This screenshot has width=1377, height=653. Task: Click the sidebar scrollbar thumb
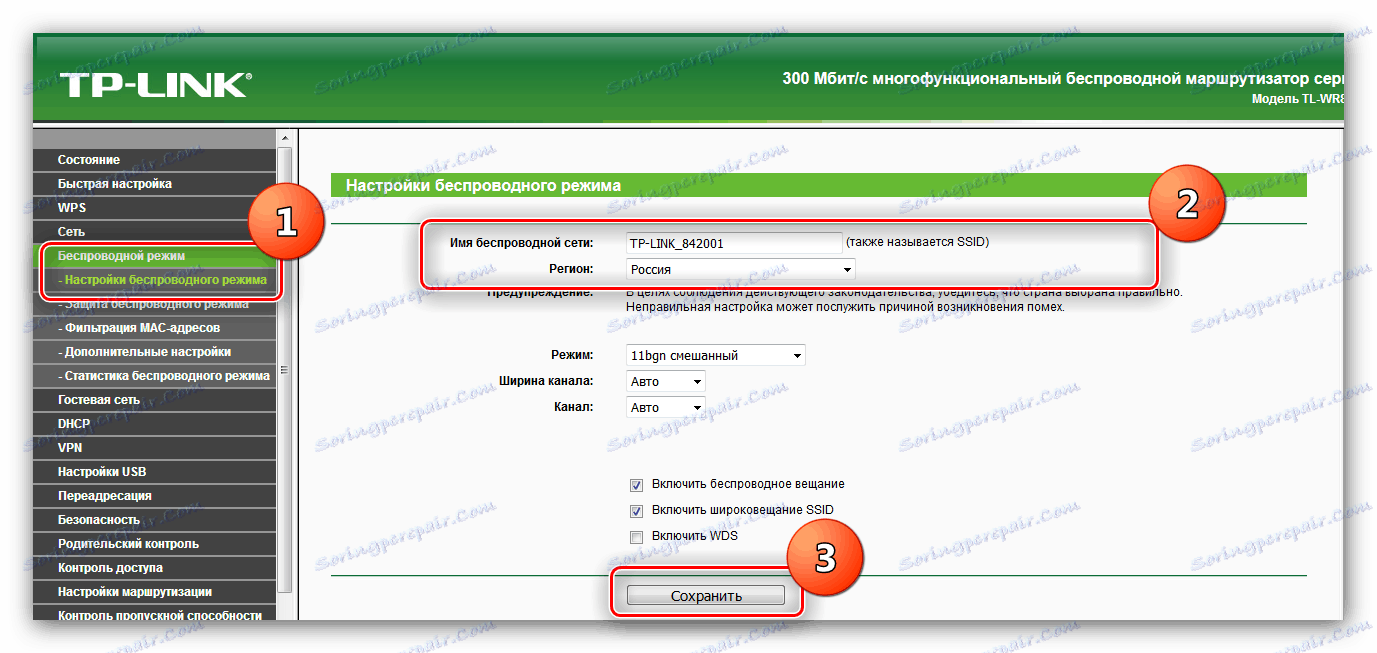tap(284, 369)
